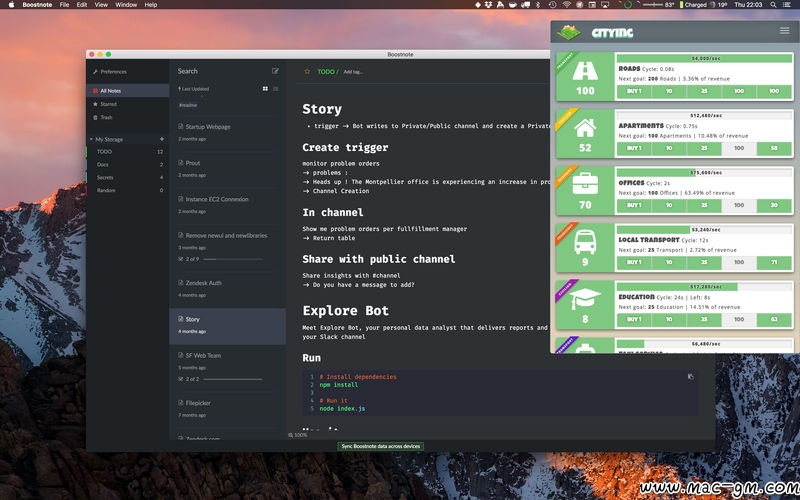Click the 63 button for Education
Image resolution: width=800 pixels, height=500 pixels.
[x=774, y=319]
